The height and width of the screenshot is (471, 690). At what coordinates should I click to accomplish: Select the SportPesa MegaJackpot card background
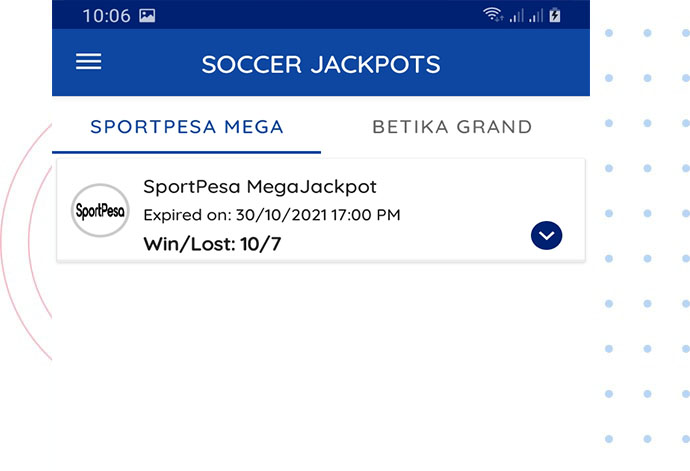point(321,210)
